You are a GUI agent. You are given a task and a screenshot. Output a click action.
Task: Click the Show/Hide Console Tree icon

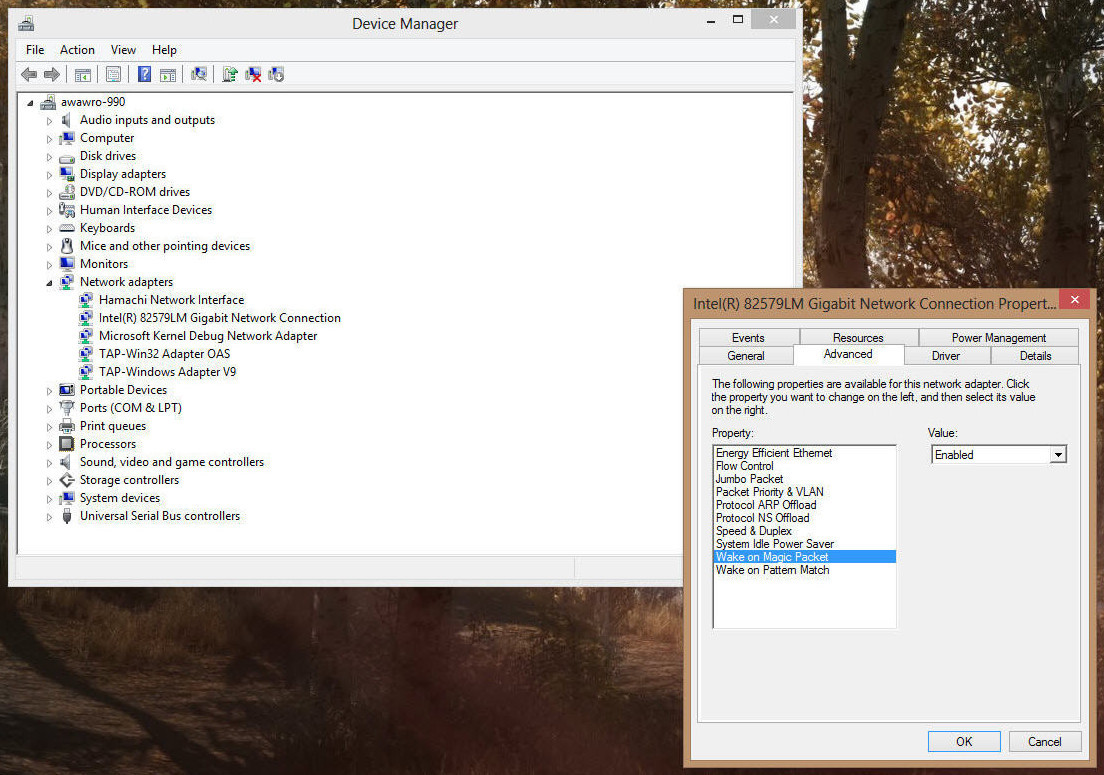[83, 74]
